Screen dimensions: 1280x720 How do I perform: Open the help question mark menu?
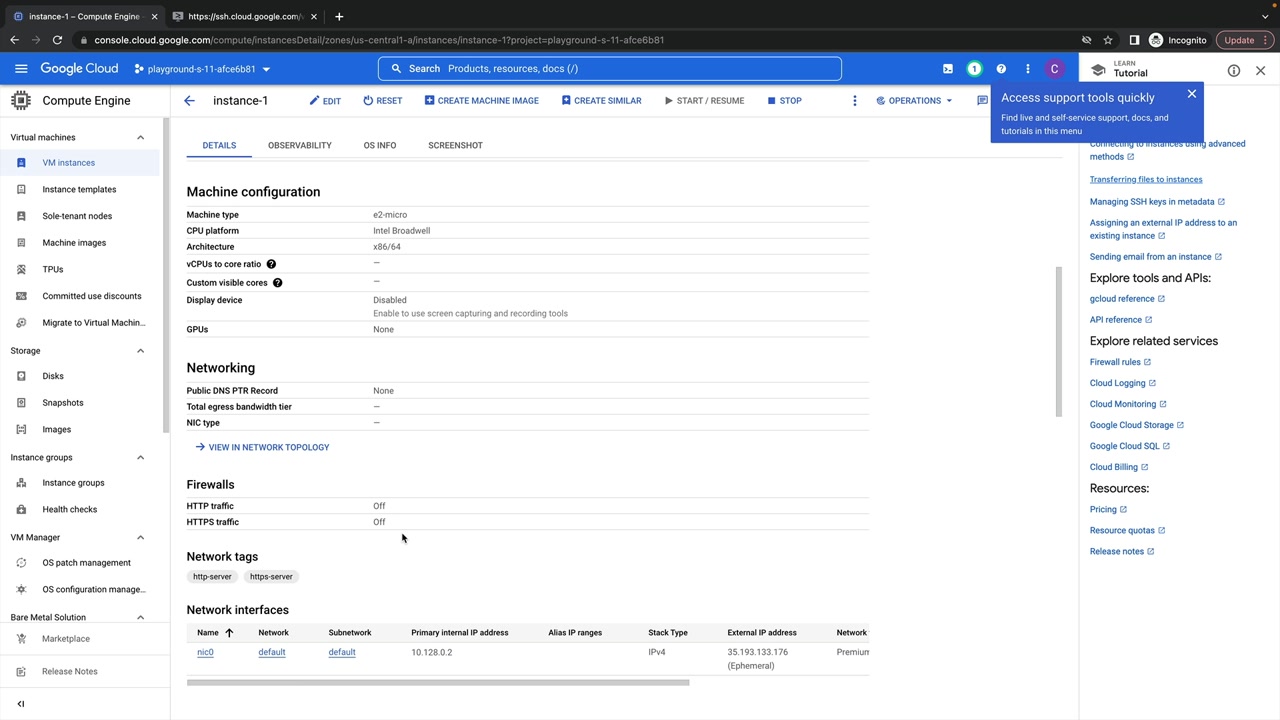pos(1001,69)
